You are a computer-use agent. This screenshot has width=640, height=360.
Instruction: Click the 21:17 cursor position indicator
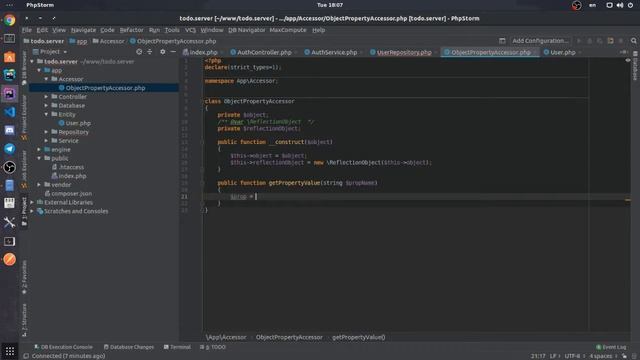(538, 356)
